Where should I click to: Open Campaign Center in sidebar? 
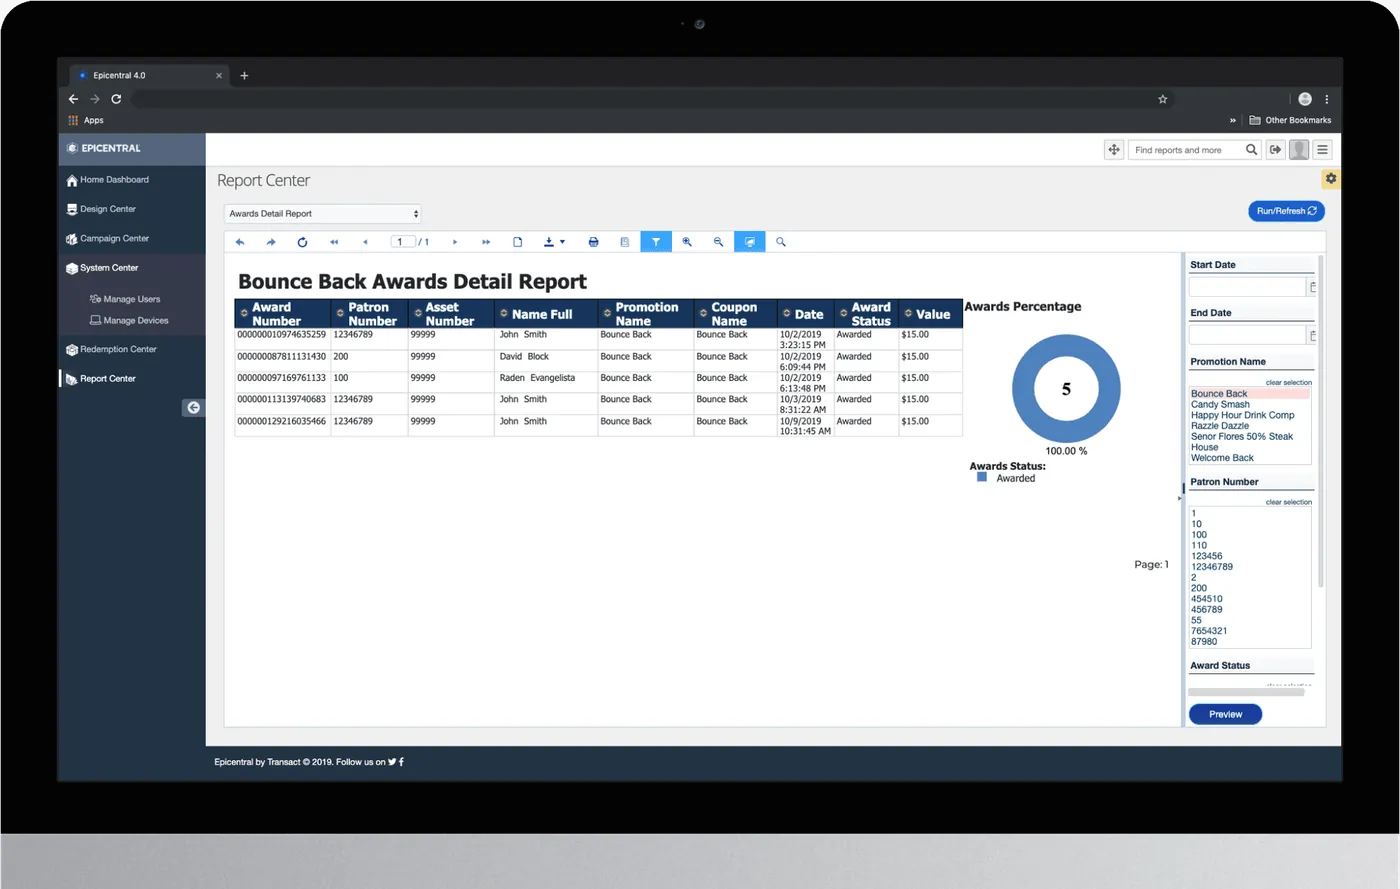(x=107, y=239)
